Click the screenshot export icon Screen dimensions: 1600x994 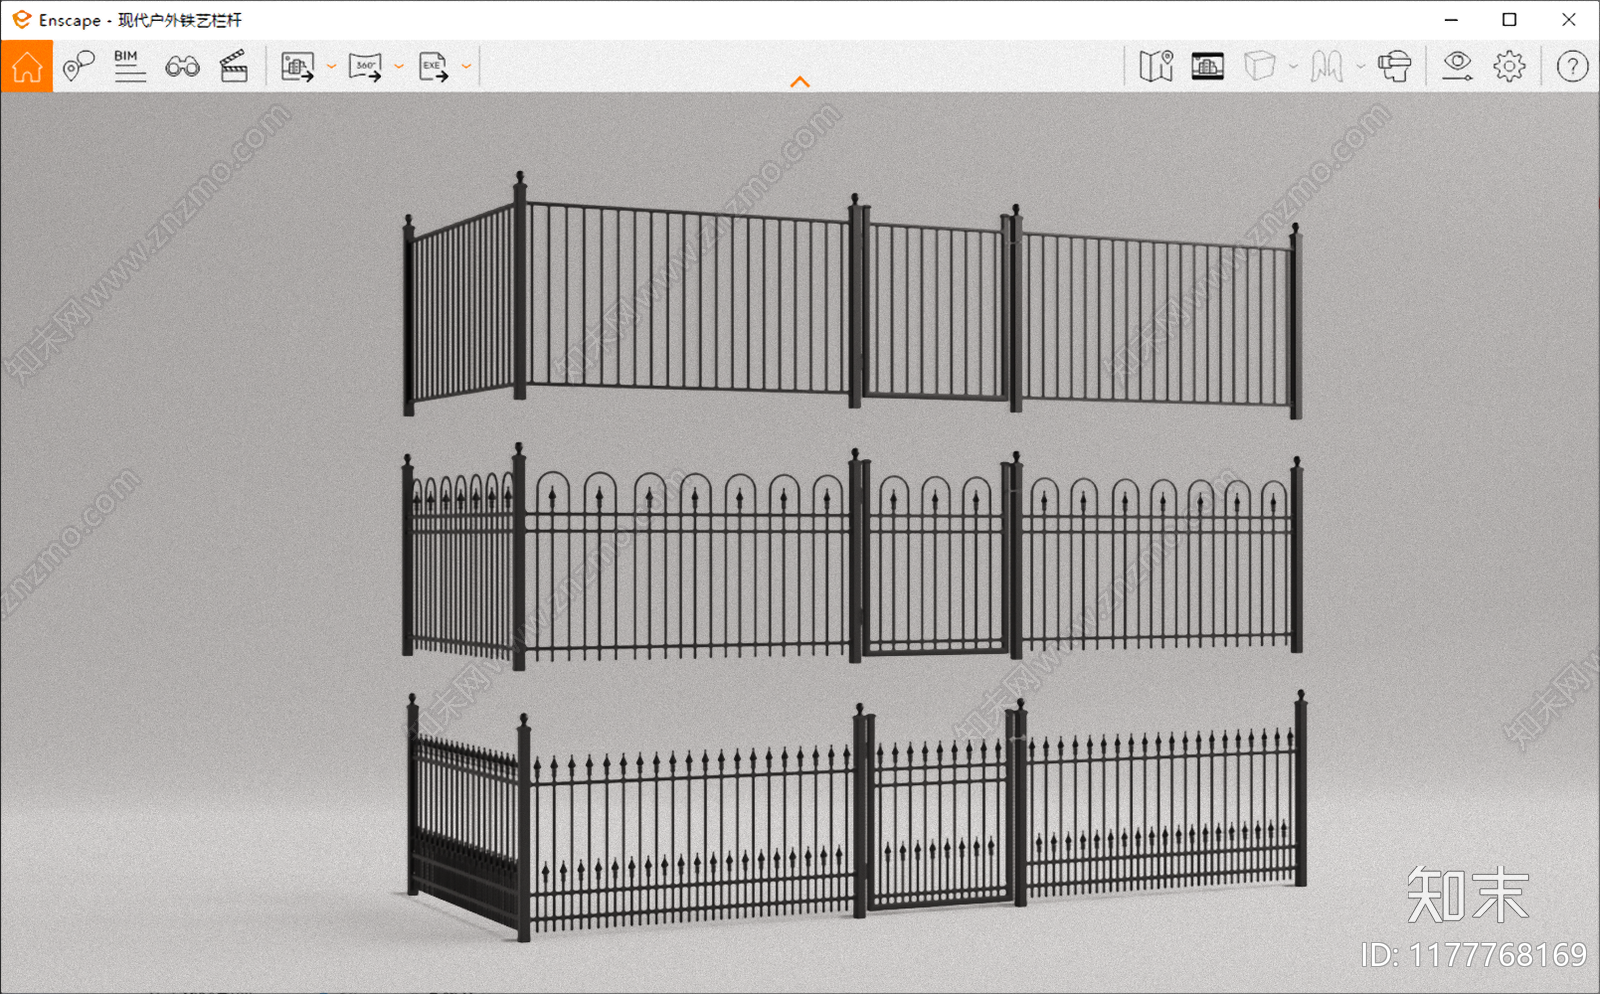click(x=297, y=67)
